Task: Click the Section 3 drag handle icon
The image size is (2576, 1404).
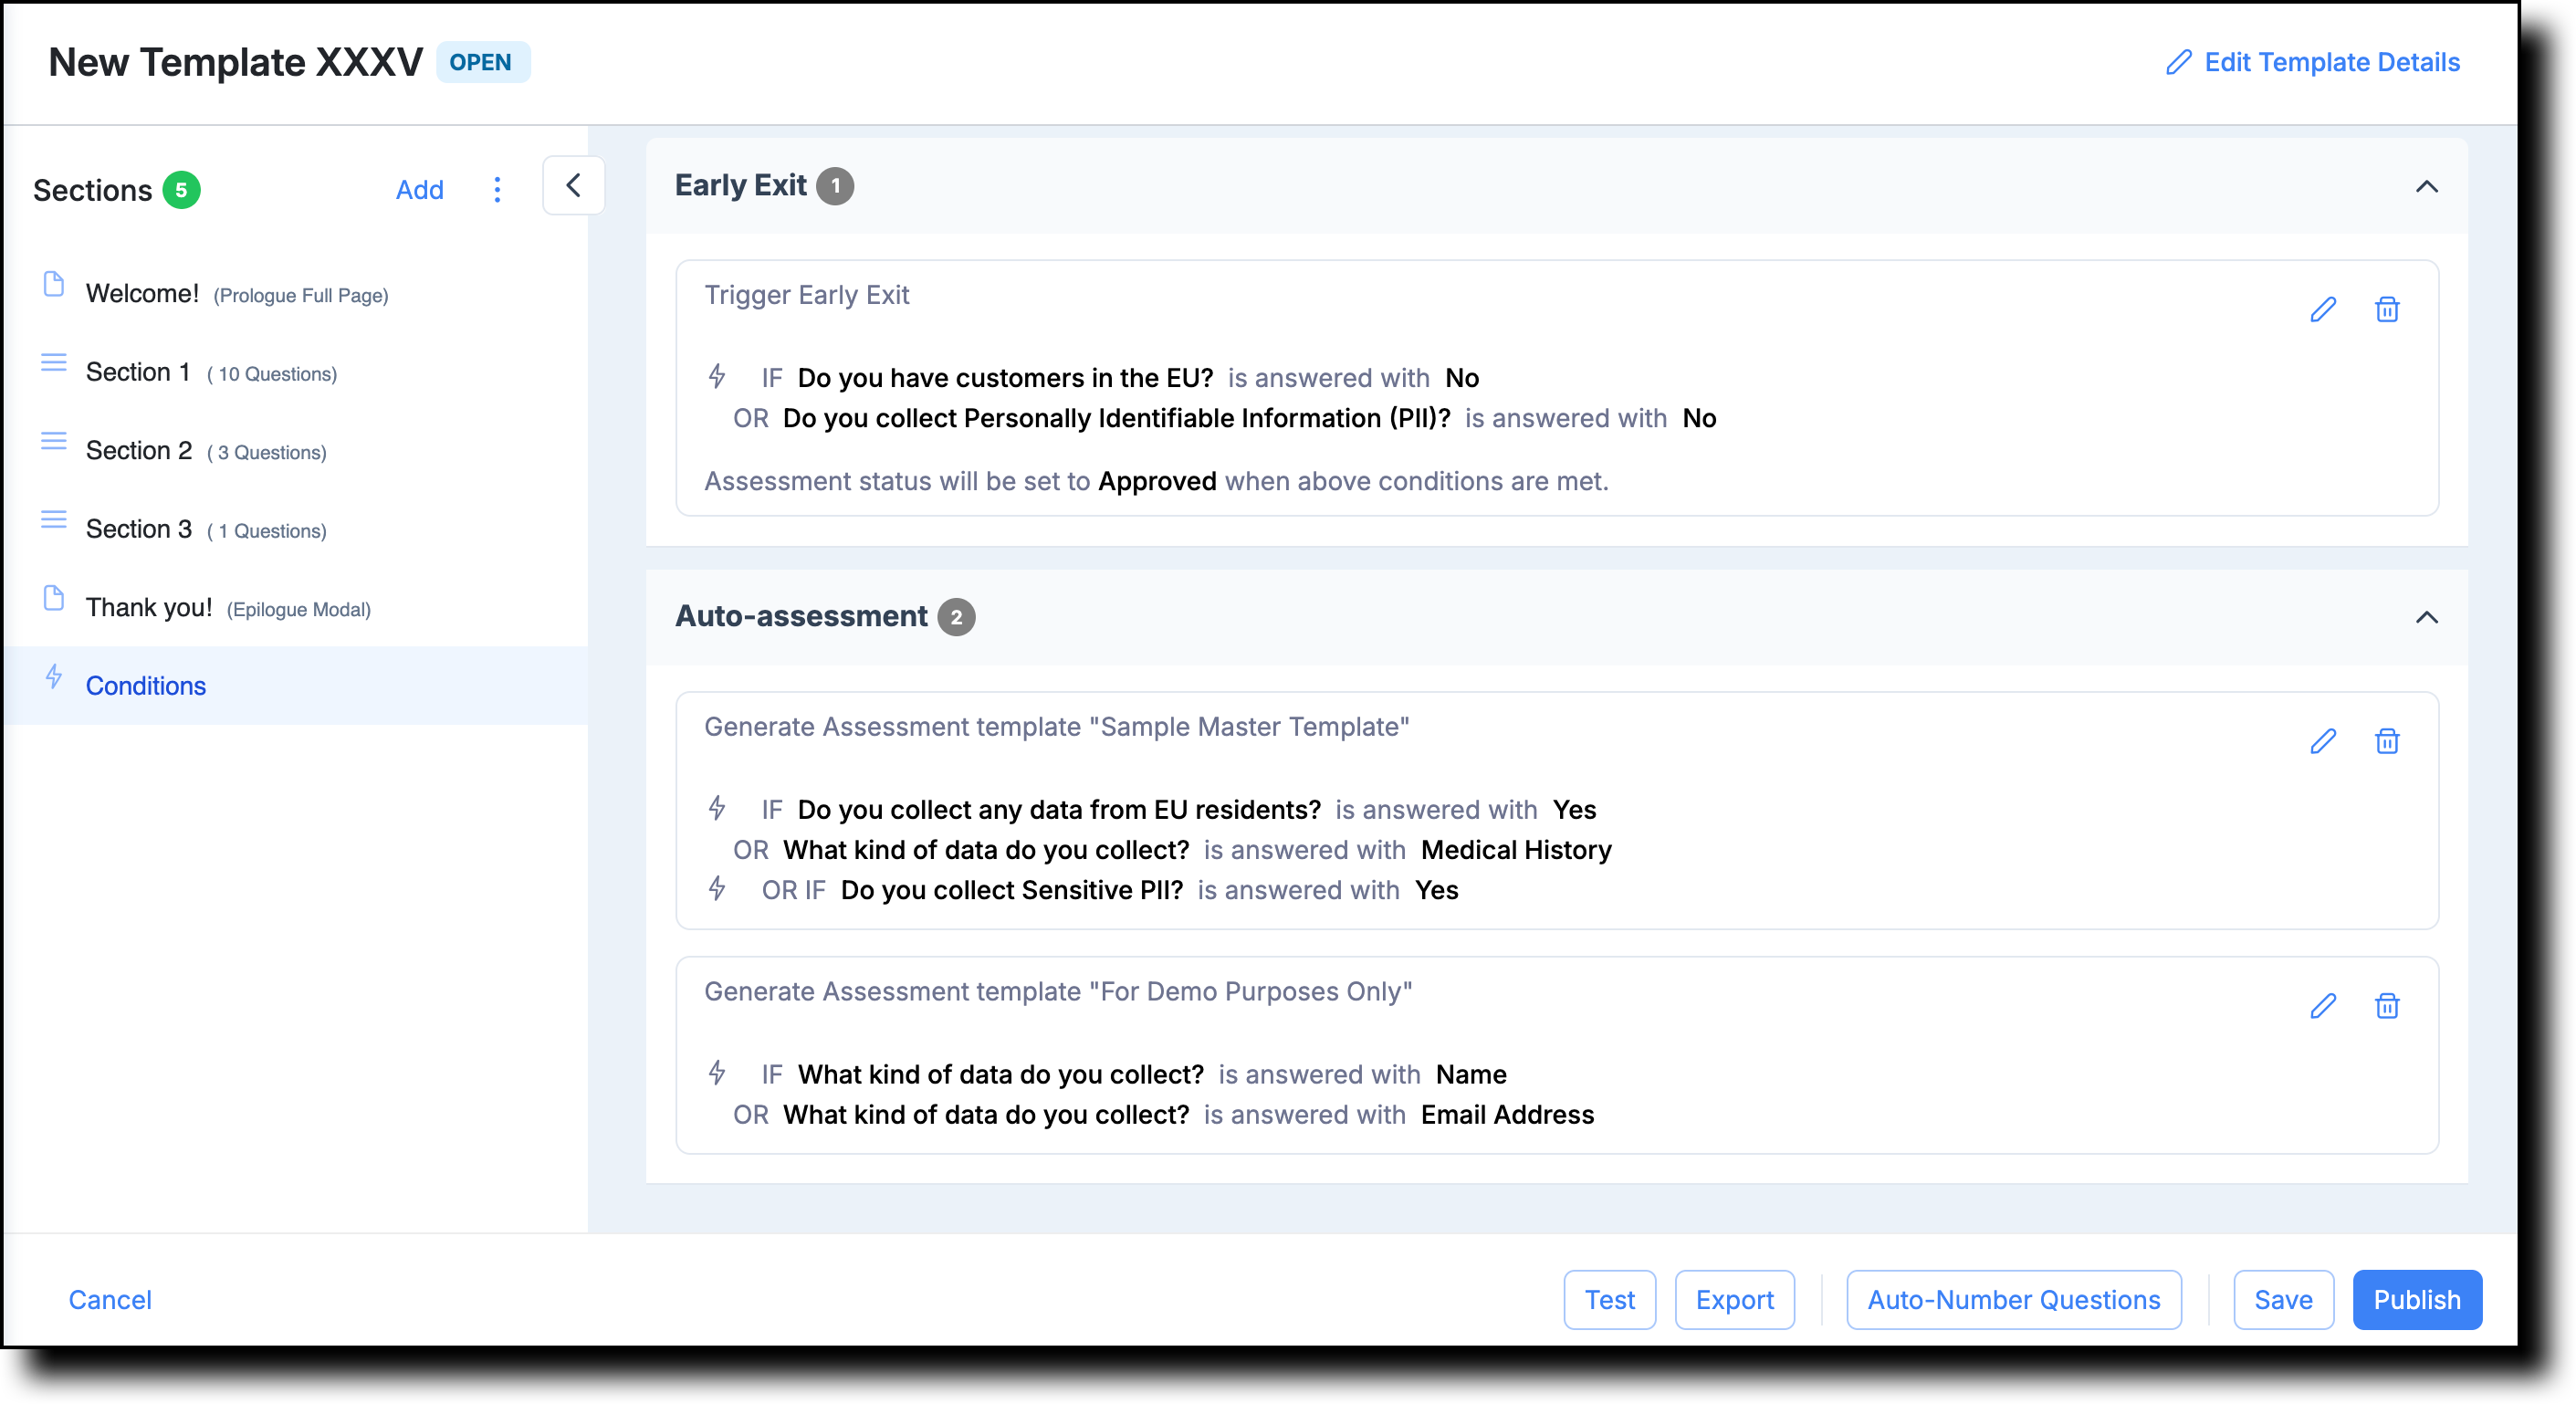Action: pyautogui.click(x=54, y=519)
